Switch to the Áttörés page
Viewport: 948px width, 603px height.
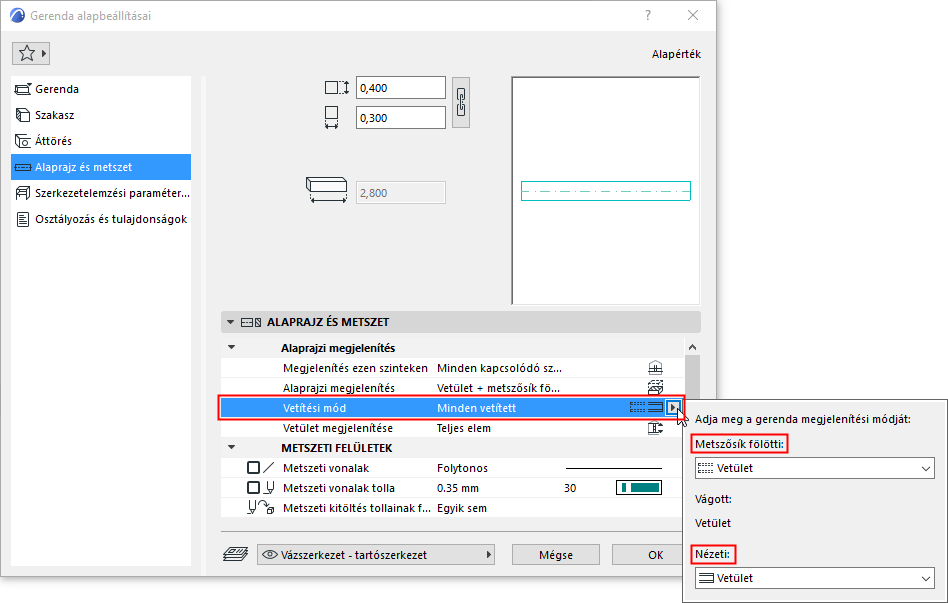101,141
